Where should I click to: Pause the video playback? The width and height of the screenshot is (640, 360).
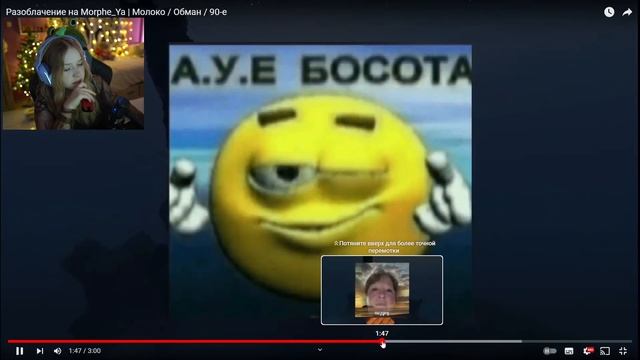tap(19, 351)
